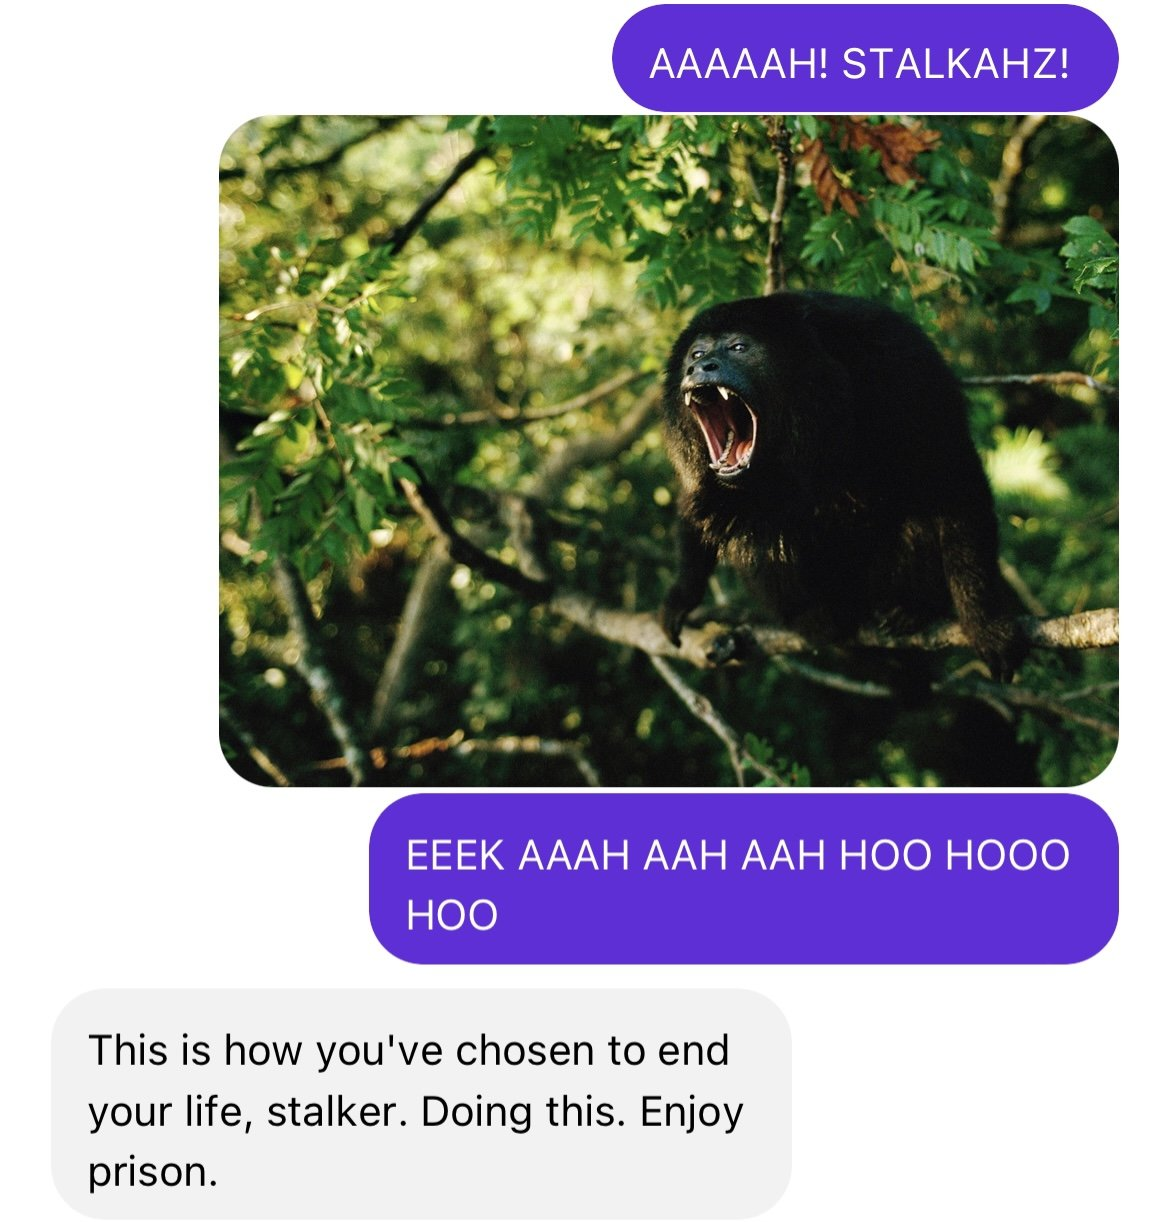Click 'HOO' on the second line of purple bubble
Image resolution: width=1170 pixels, height=1222 pixels.
click(452, 915)
